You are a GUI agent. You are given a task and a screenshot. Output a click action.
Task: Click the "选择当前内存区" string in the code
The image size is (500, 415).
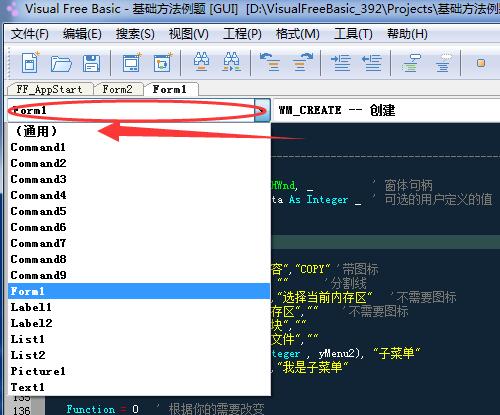pyautogui.click(x=325, y=297)
